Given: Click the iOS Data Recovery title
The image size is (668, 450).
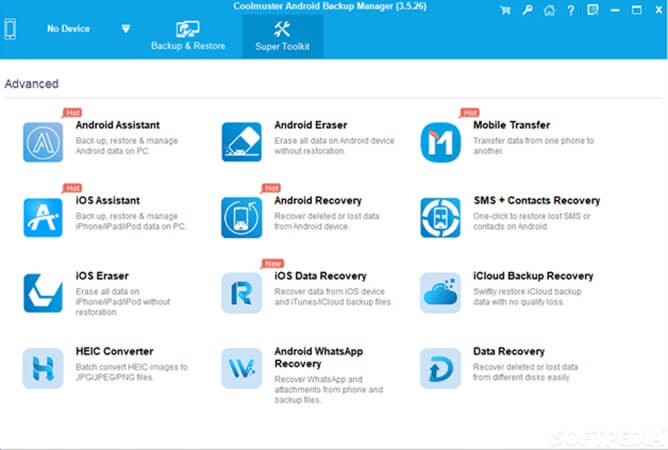Looking at the screenshot, I should (320, 276).
